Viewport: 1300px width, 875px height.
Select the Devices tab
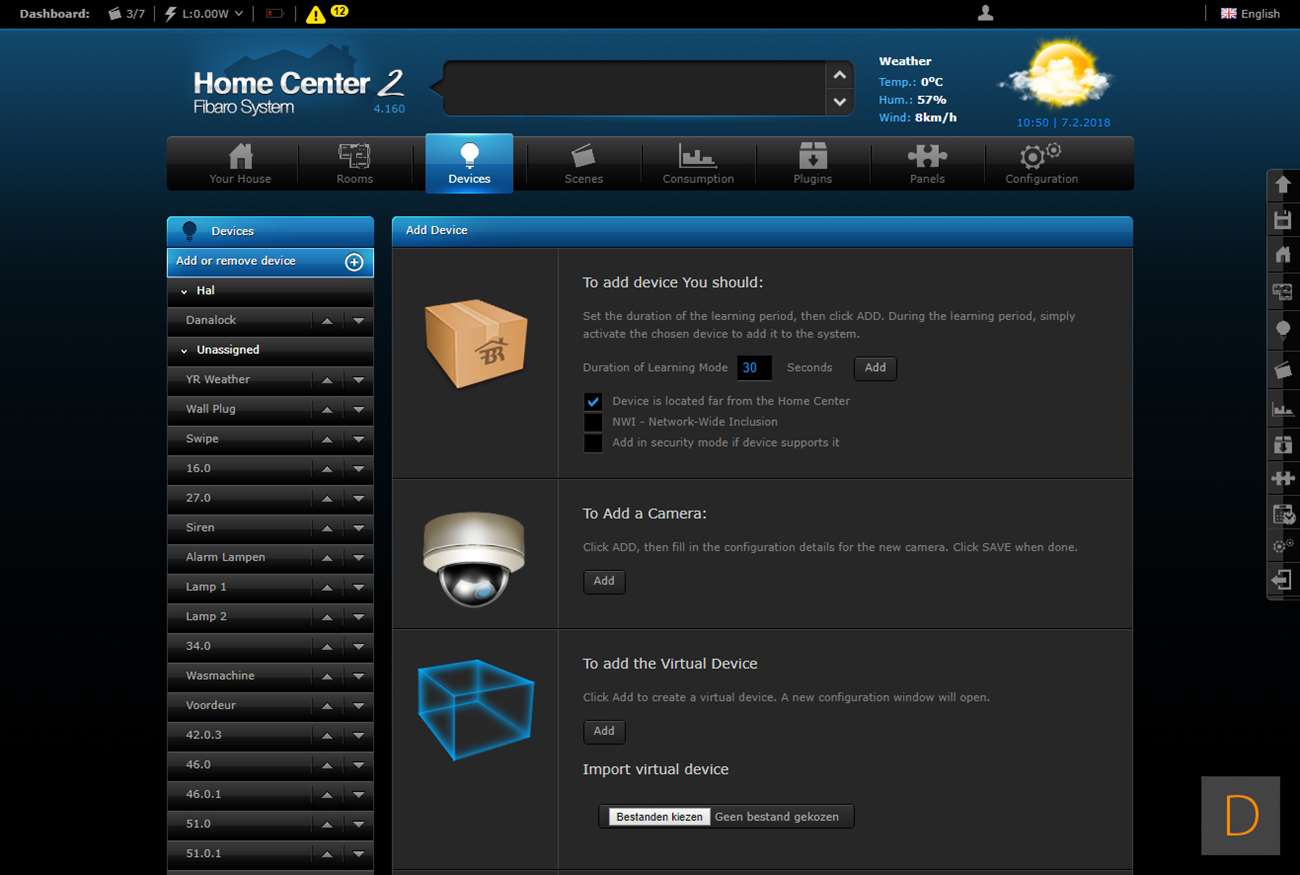[469, 163]
